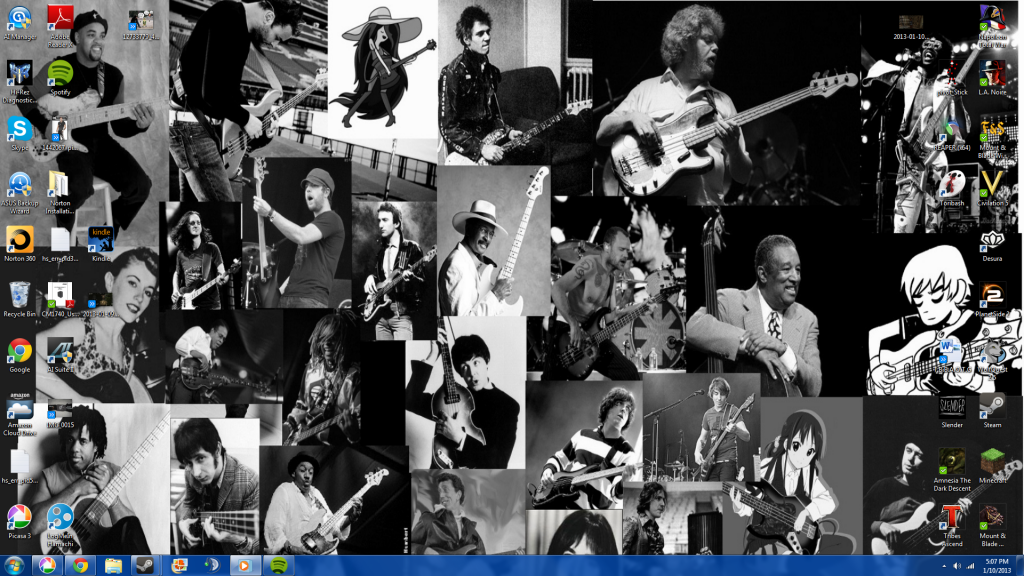Launch AI Suite II from desktop
The height and width of the screenshot is (576, 1024).
60,355
